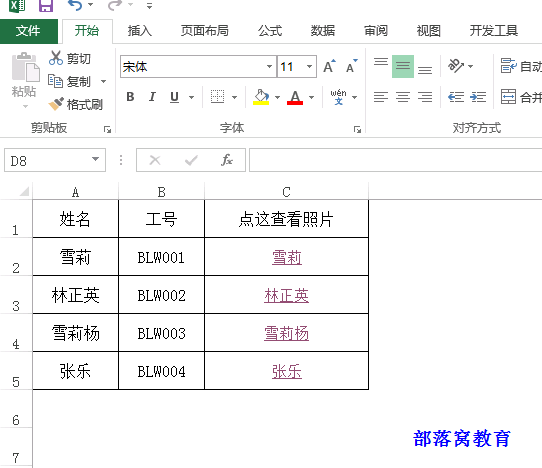
Task: Decrease indent
Action: pyautogui.click(x=456, y=97)
